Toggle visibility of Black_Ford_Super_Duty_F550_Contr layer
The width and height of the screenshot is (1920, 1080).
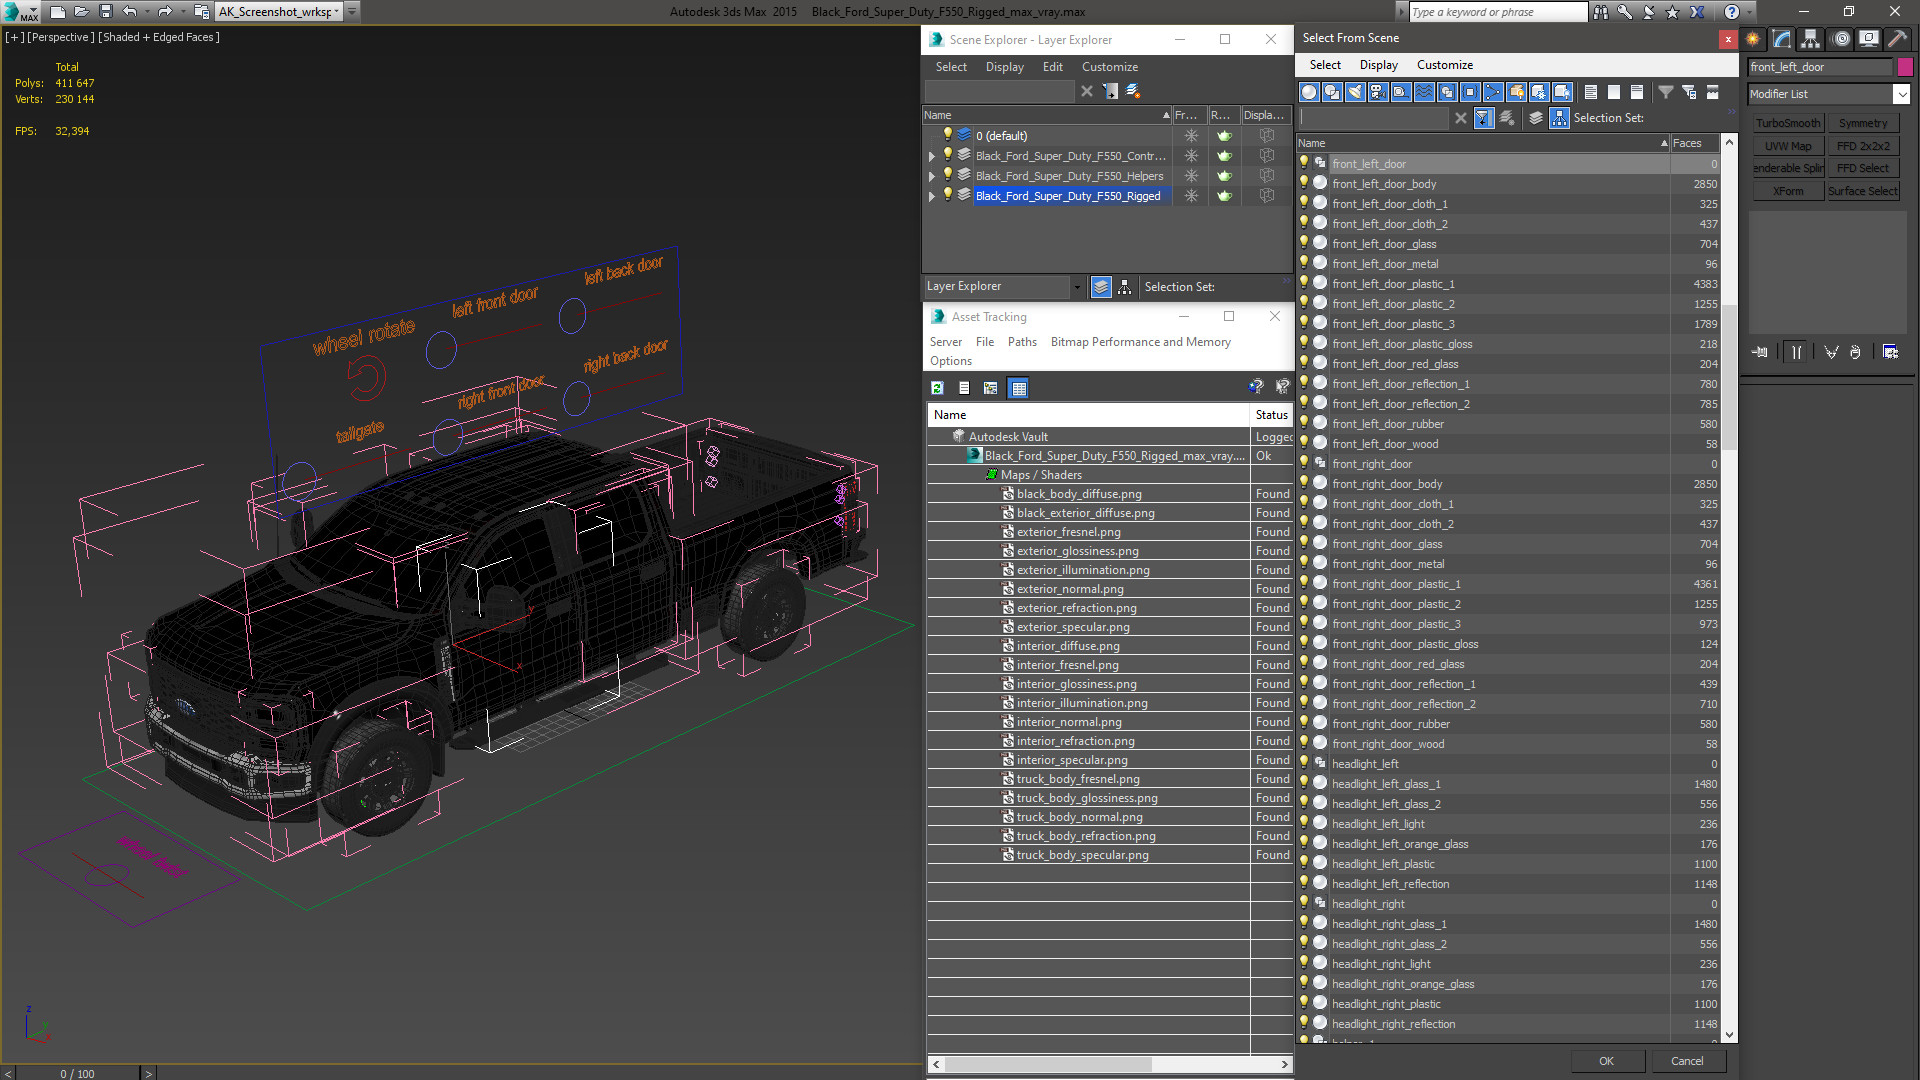(x=947, y=154)
